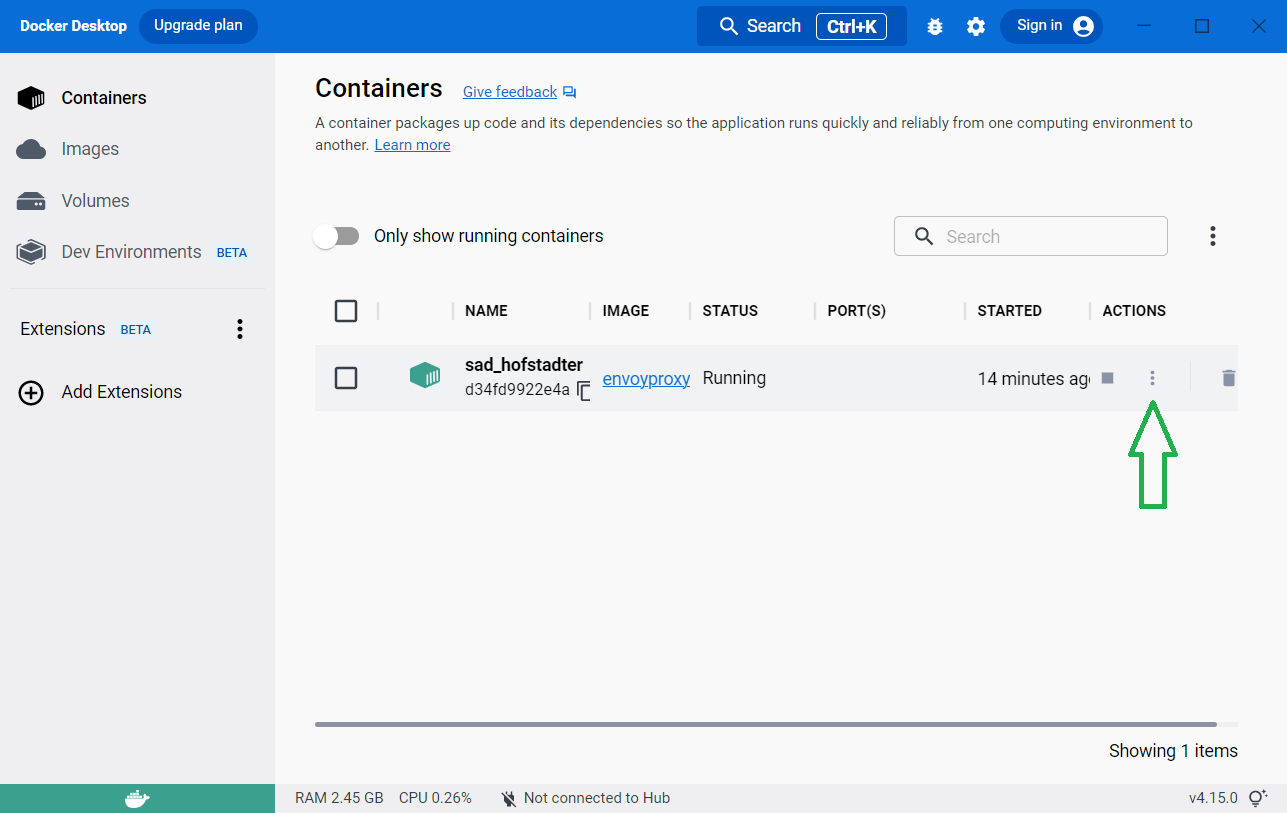Click the Showing 1 items label
Screen dimensions: 1287x813
[1173, 751]
